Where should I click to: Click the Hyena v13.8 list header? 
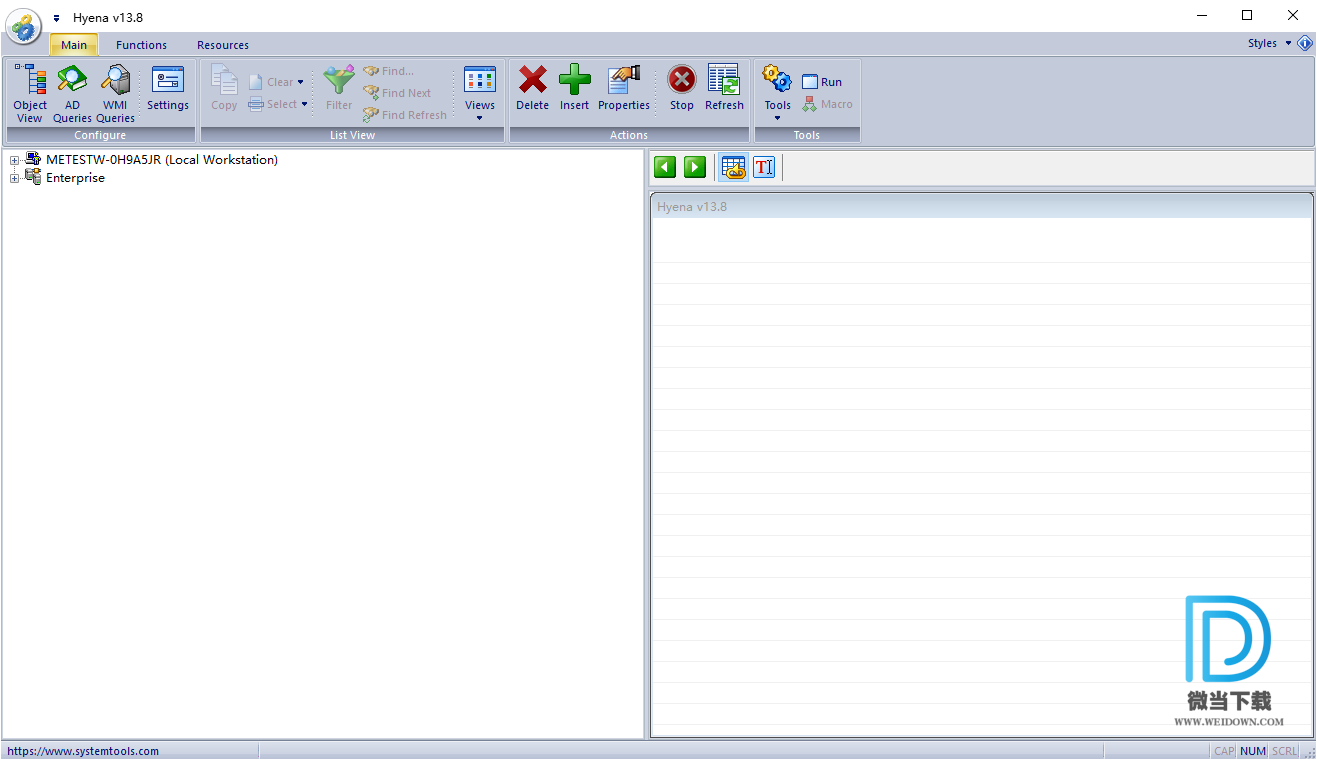(x=981, y=207)
